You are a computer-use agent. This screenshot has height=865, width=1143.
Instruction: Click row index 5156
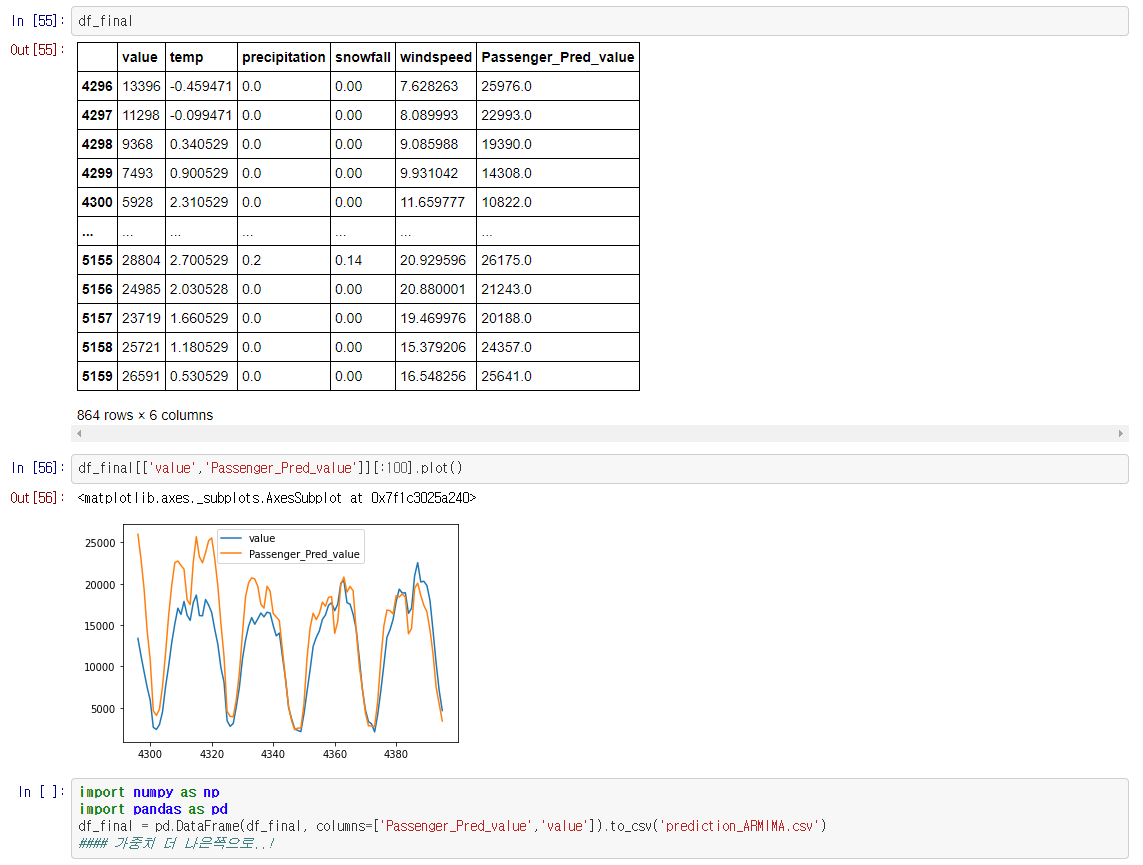coord(97,290)
